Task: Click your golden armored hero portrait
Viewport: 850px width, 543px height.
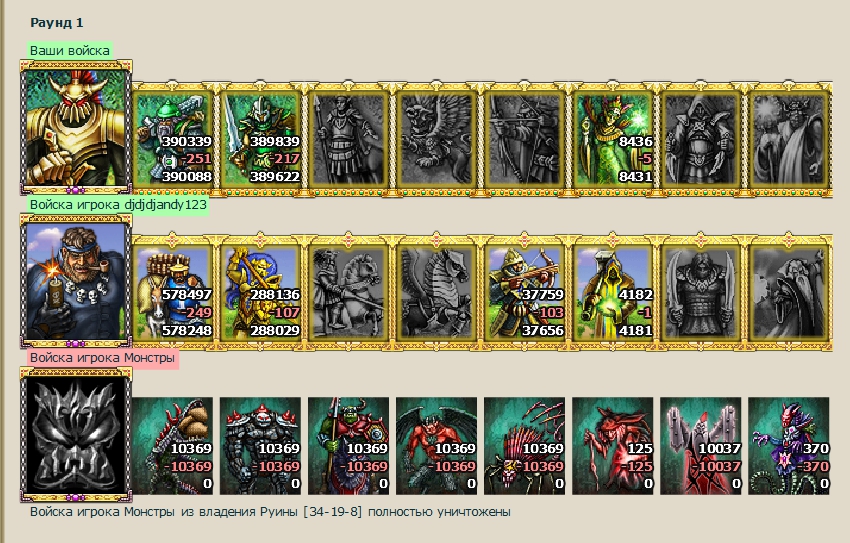Action: (x=76, y=128)
